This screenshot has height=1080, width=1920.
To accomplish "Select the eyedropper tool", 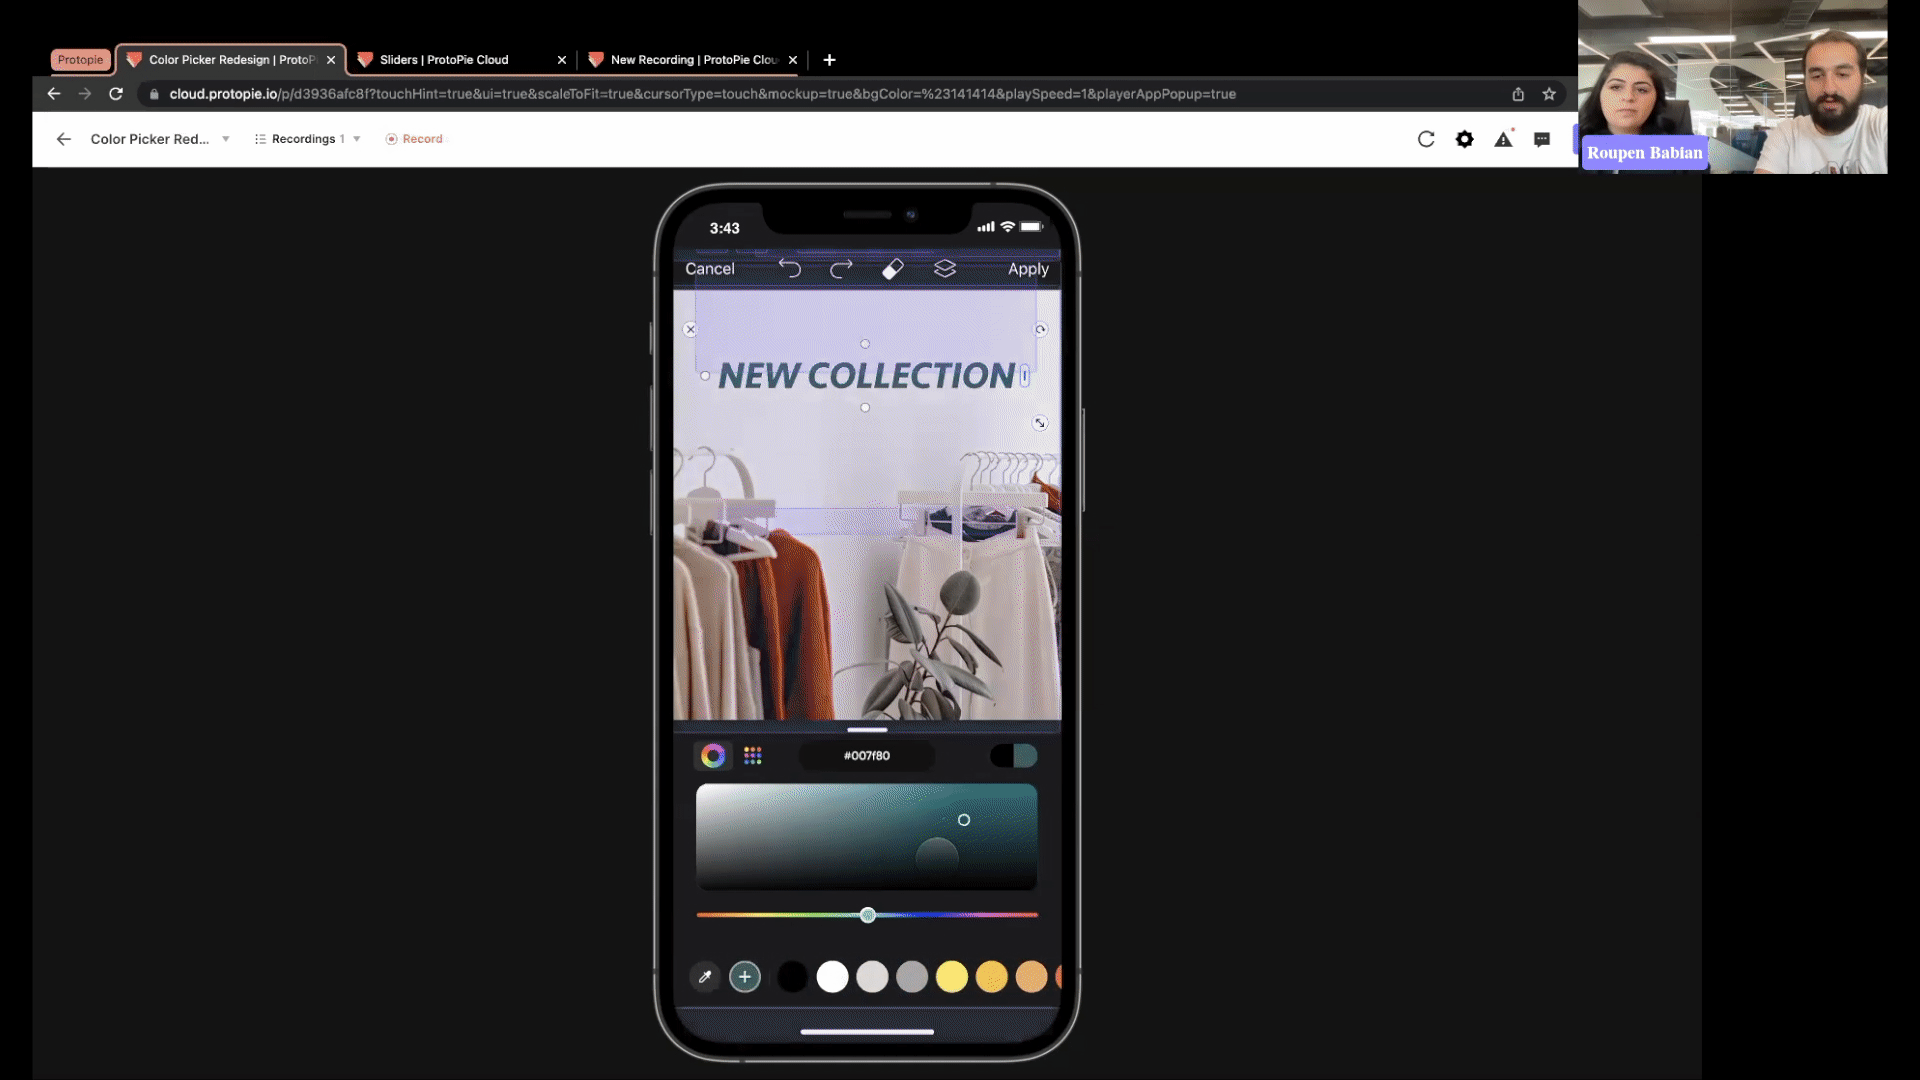I will tap(705, 977).
